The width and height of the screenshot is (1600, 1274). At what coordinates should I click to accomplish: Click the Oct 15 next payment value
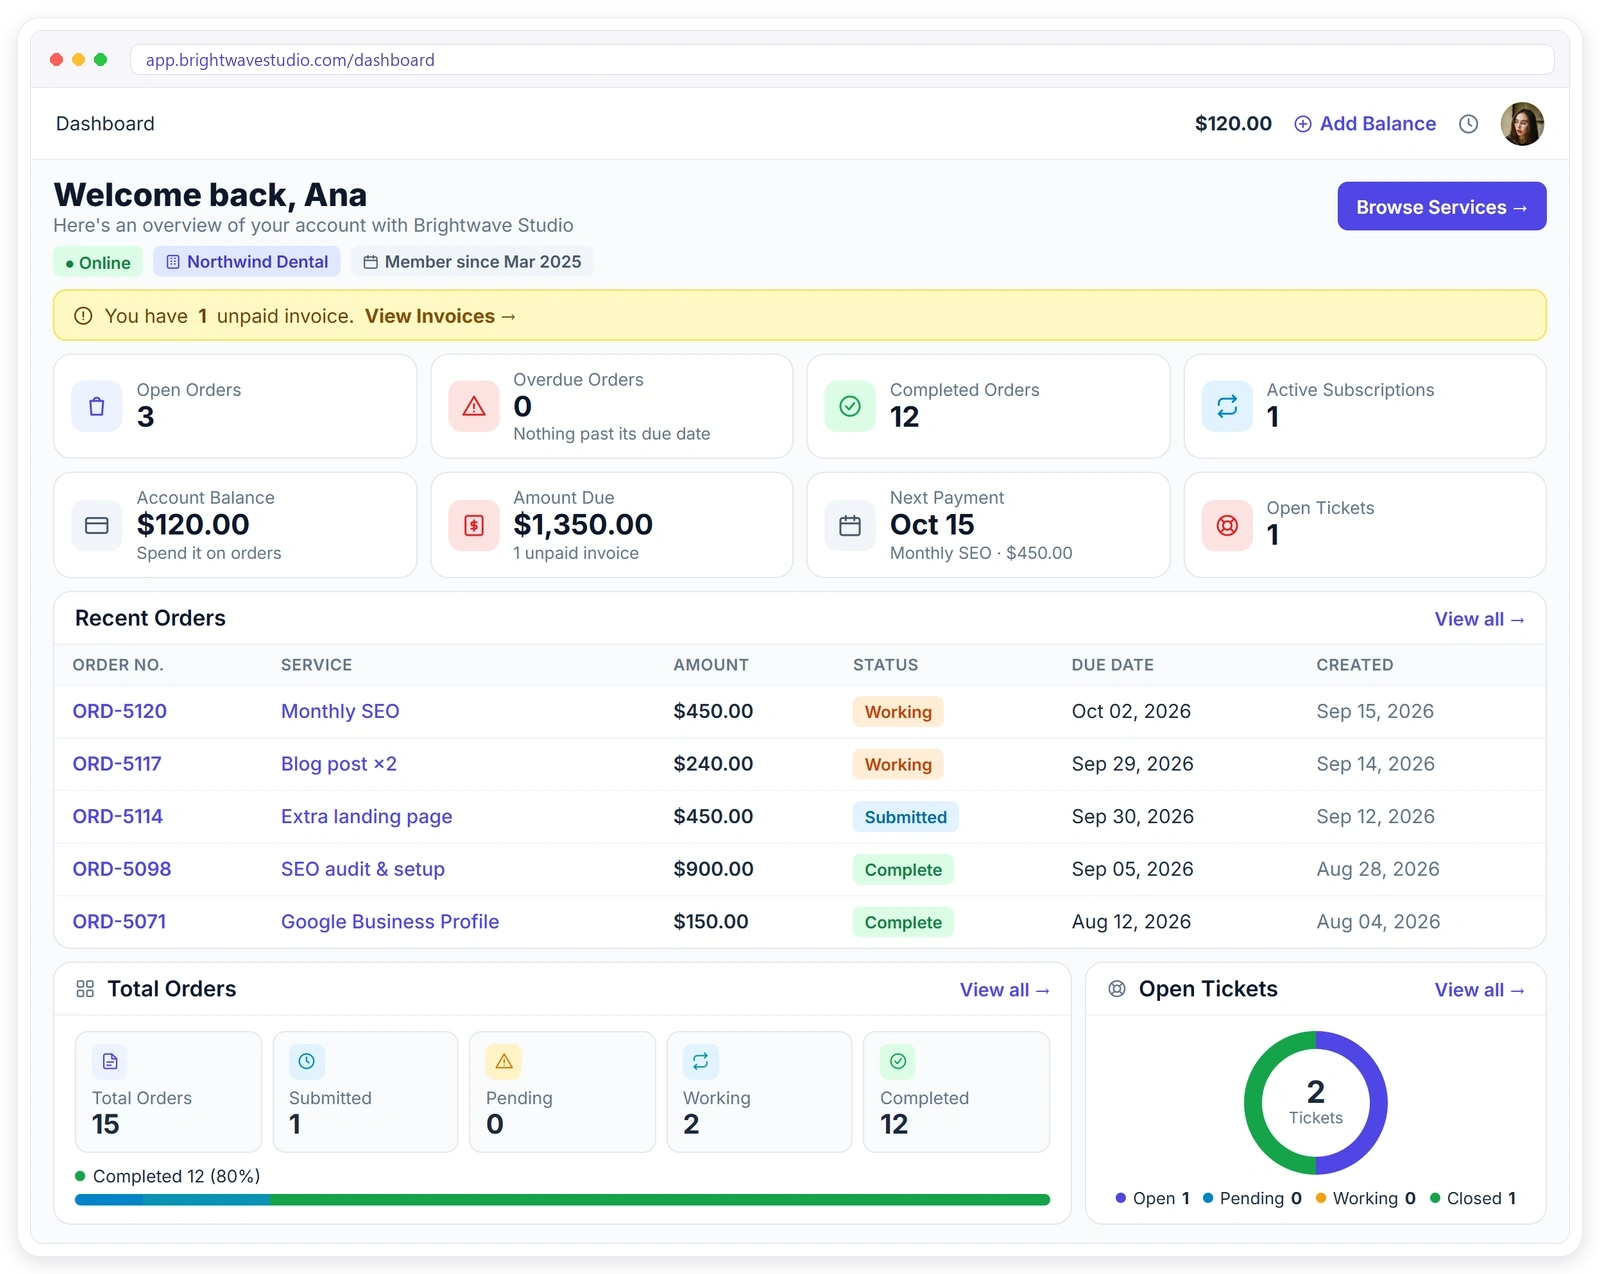point(932,525)
